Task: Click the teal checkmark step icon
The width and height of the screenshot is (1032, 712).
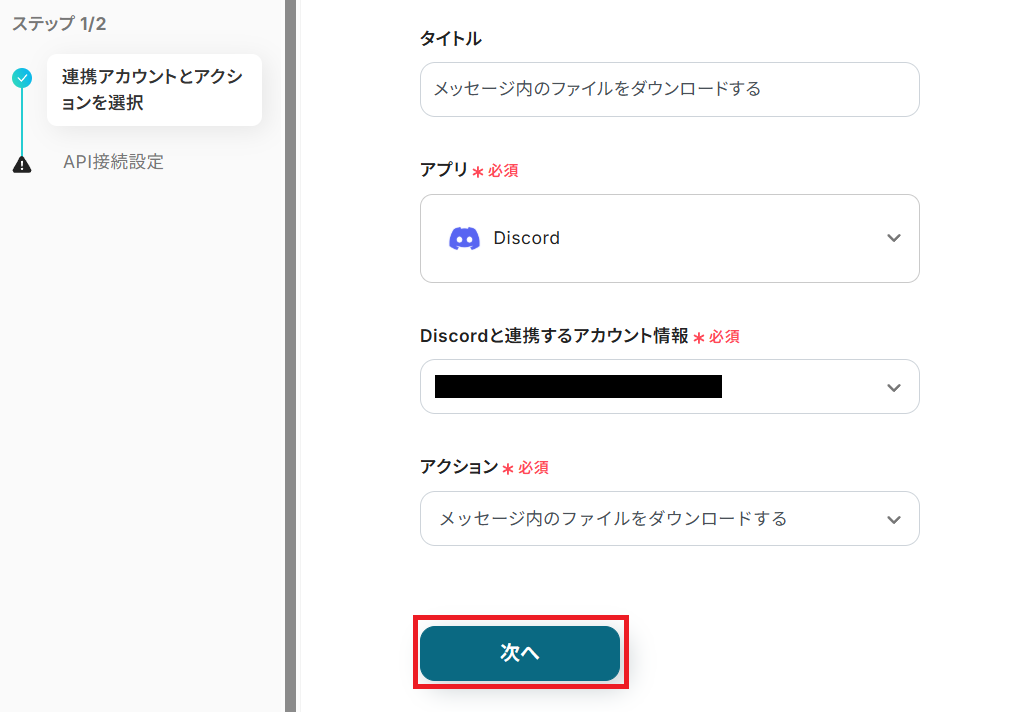Action: coord(22,78)
